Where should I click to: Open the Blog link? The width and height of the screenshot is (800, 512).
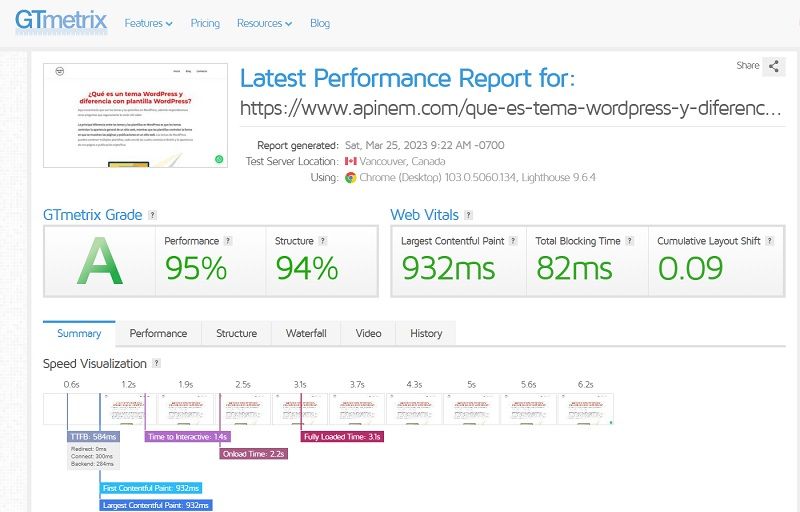point(320,23)
